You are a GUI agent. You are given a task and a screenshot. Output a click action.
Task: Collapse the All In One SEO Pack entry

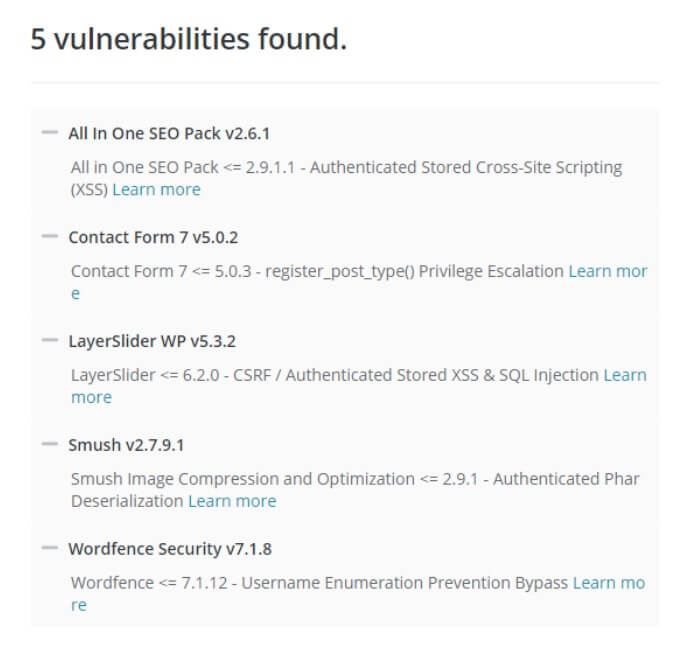pos(50,132)
